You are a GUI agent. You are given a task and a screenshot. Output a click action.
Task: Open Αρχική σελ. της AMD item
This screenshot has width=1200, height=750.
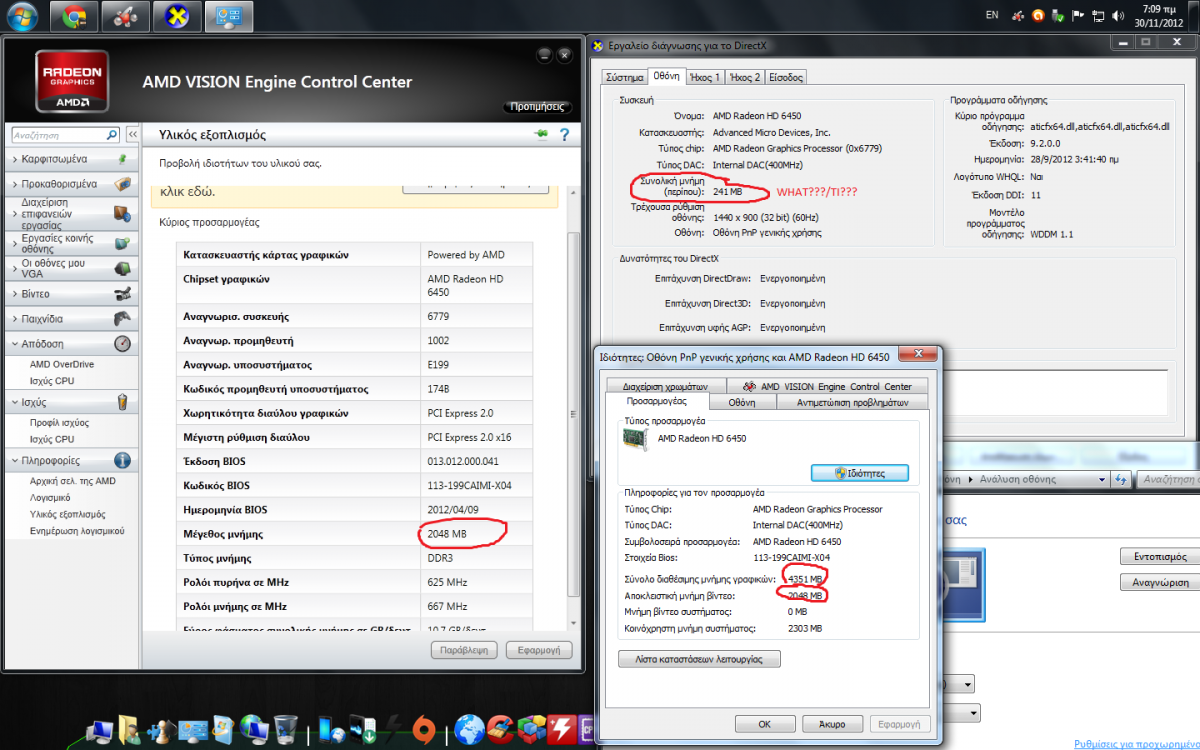pos(73,481)
